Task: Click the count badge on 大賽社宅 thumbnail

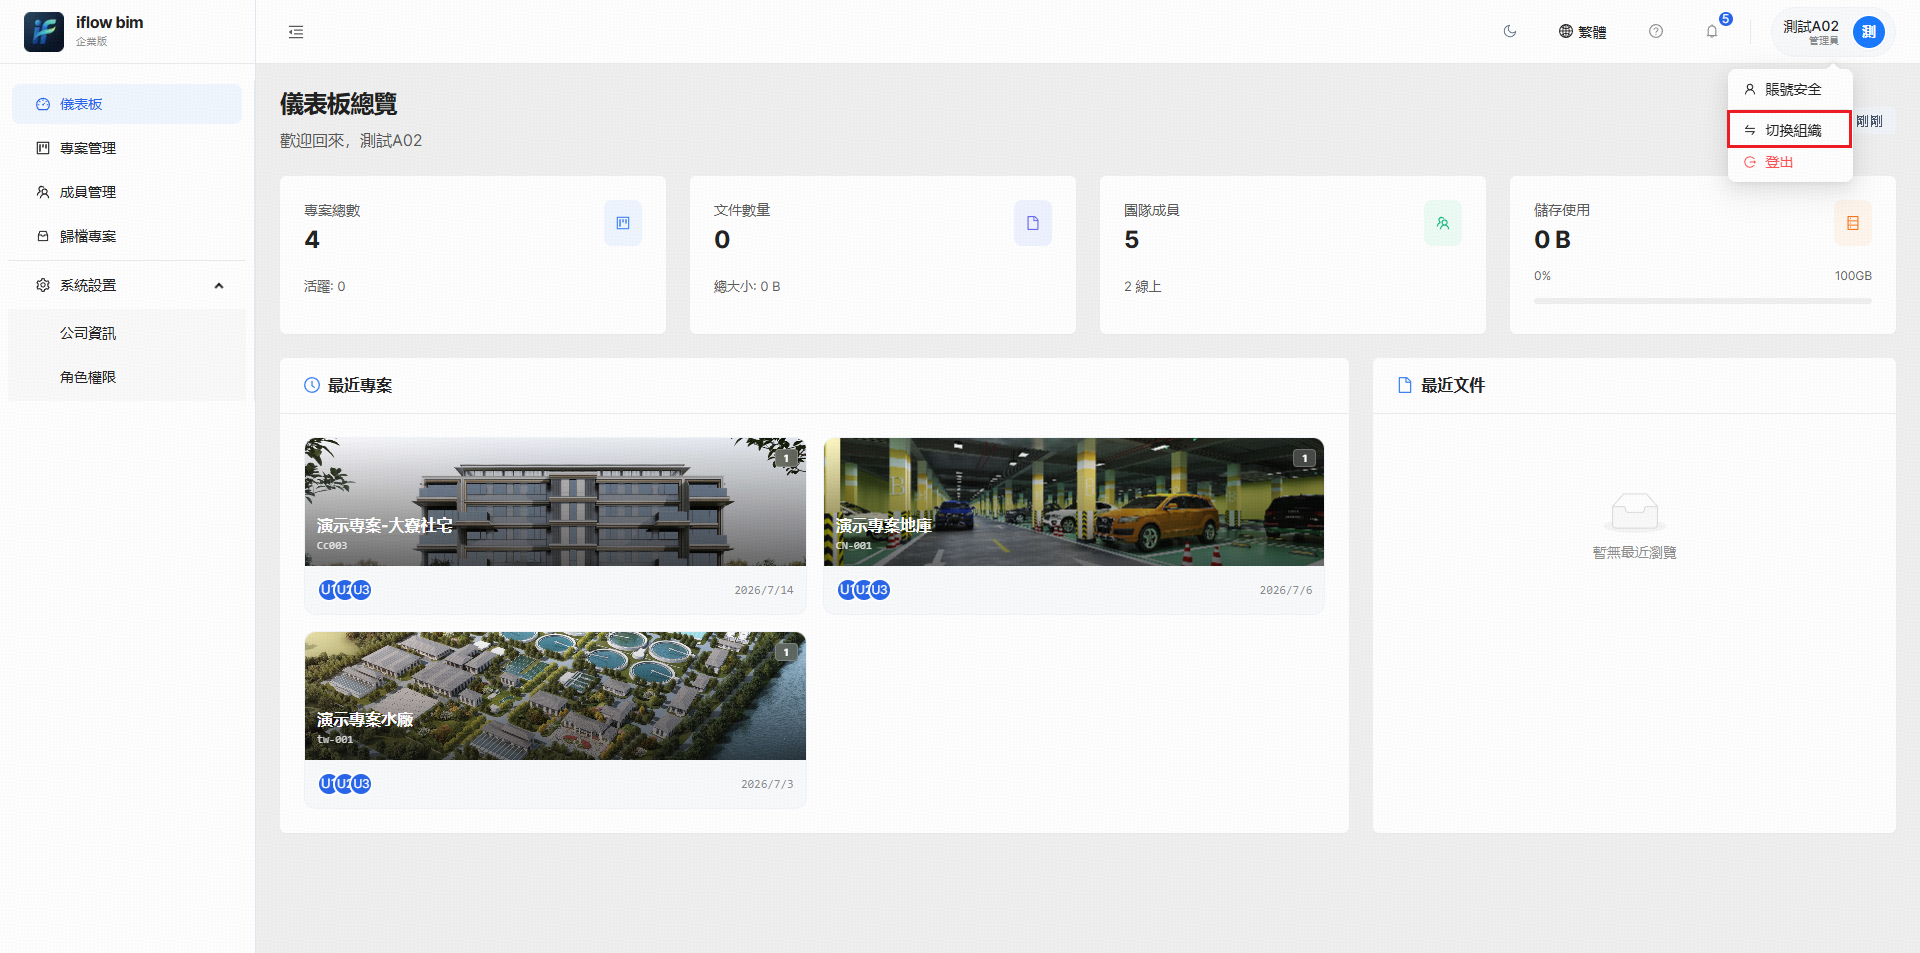Action: click(x=786, y=458)
